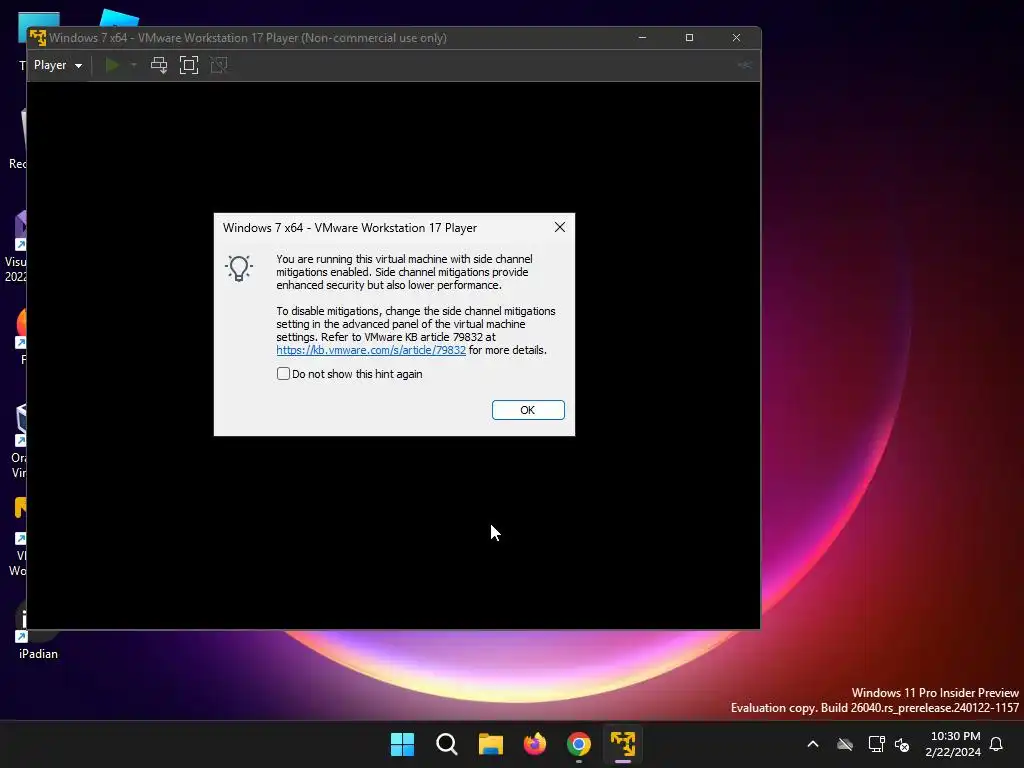
Task: Launch Firefox from the taskbar
Action: (x=535, y=744)
